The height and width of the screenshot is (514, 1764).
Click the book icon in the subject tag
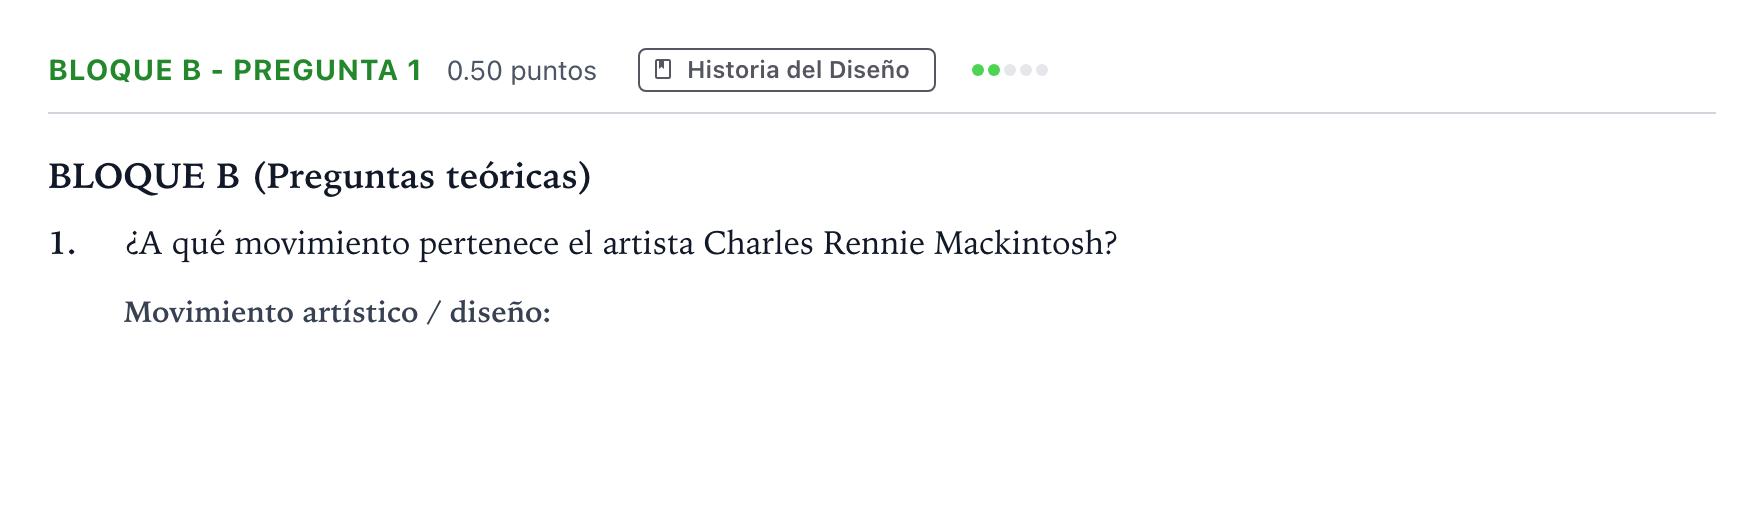[x=662, y=69]
